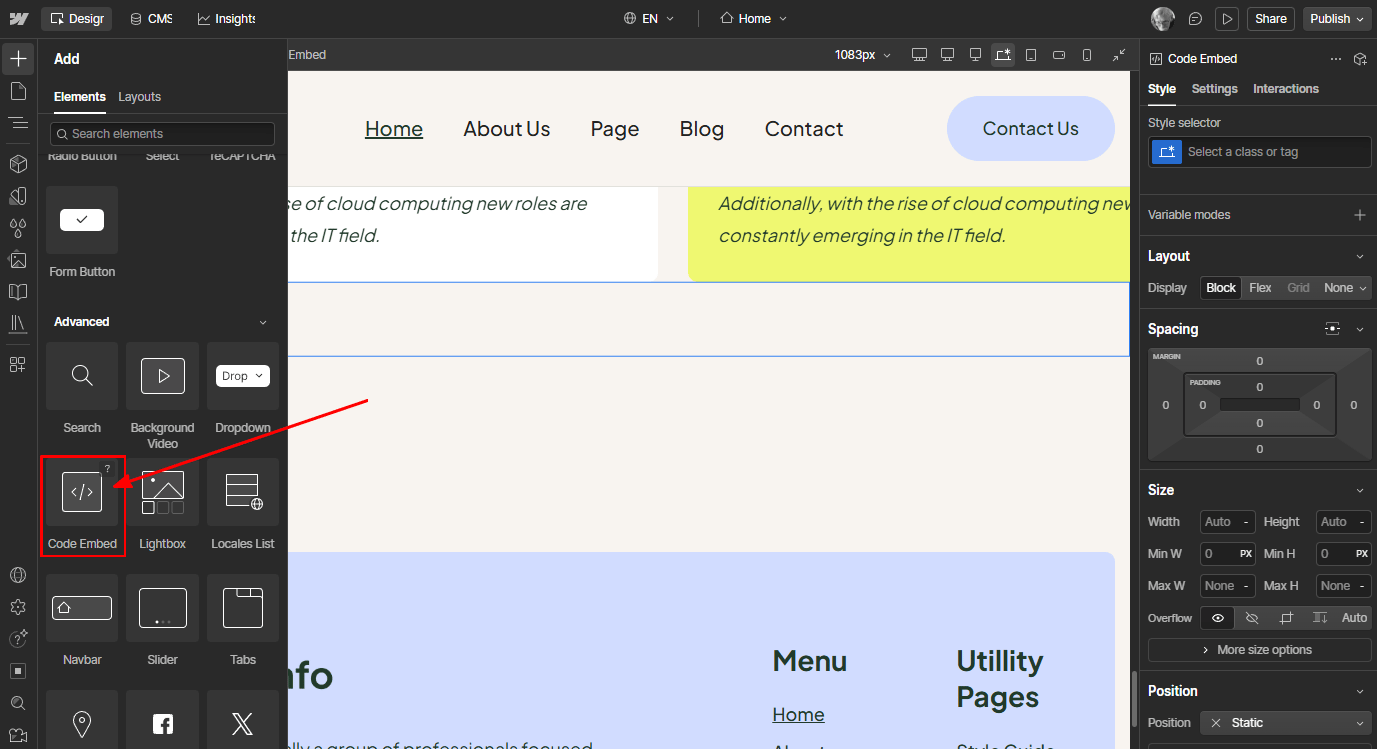The height and width of the screenshot is (749, 1377).
Task: Set display to Grid
Action: [1298, 288]
